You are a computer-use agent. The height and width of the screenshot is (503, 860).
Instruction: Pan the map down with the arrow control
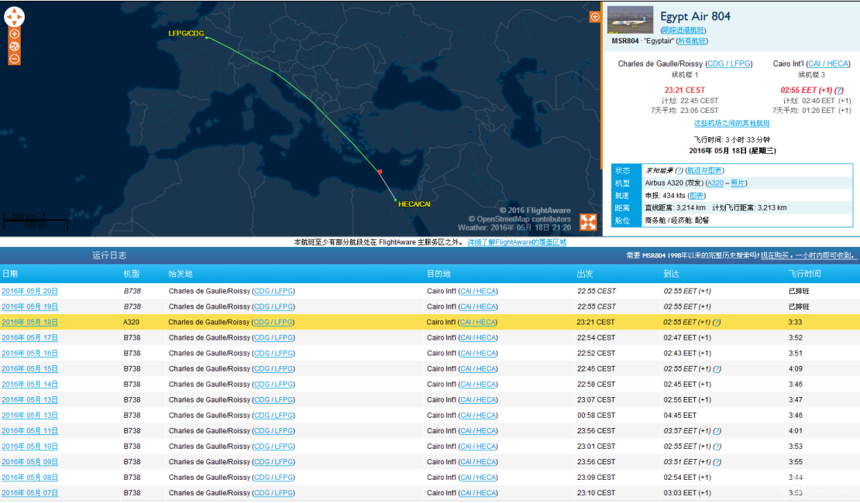tap(14, 24)
